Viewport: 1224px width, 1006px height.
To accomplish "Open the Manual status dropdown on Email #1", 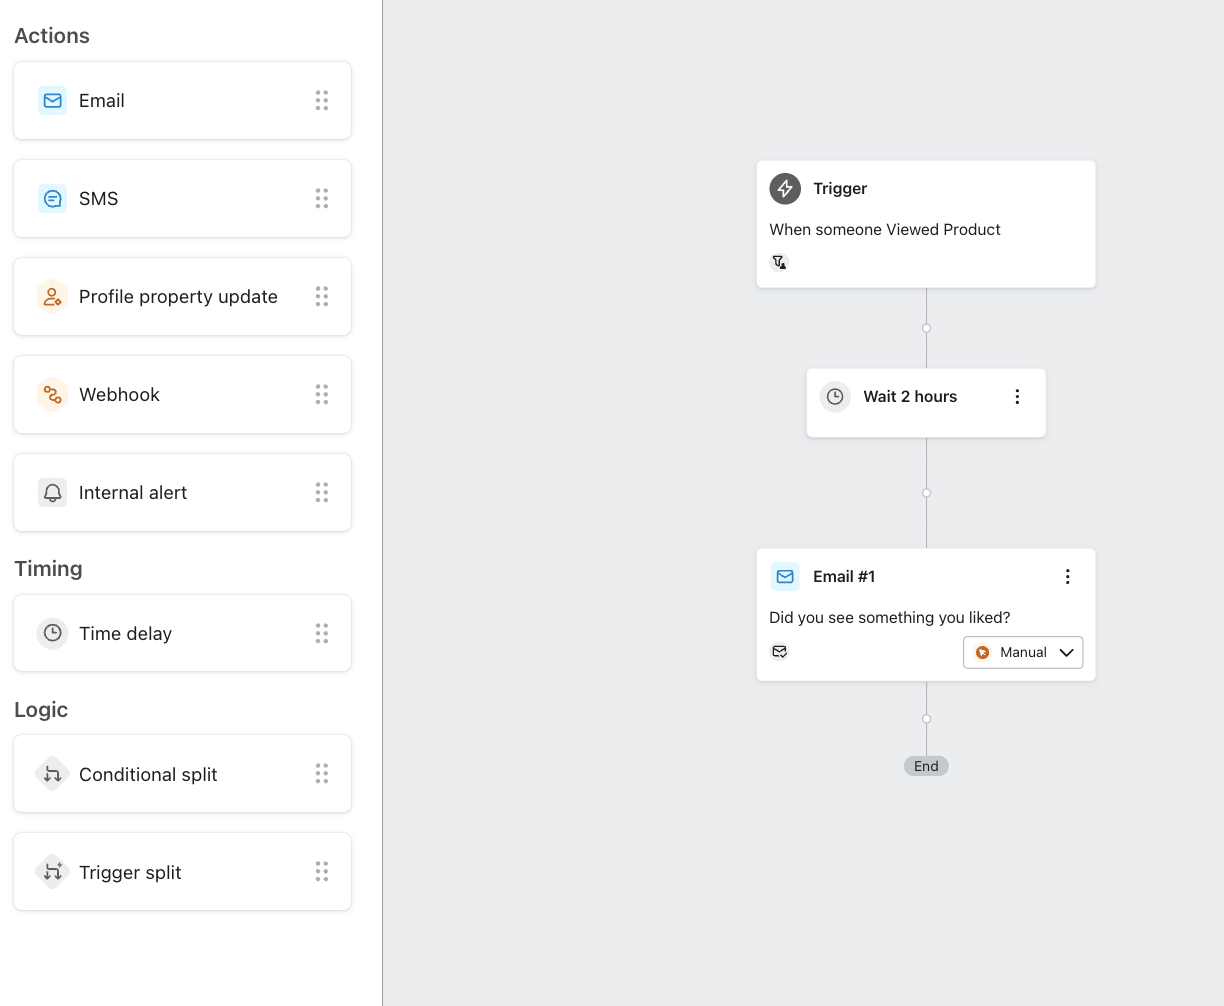I will point(1023,653).
